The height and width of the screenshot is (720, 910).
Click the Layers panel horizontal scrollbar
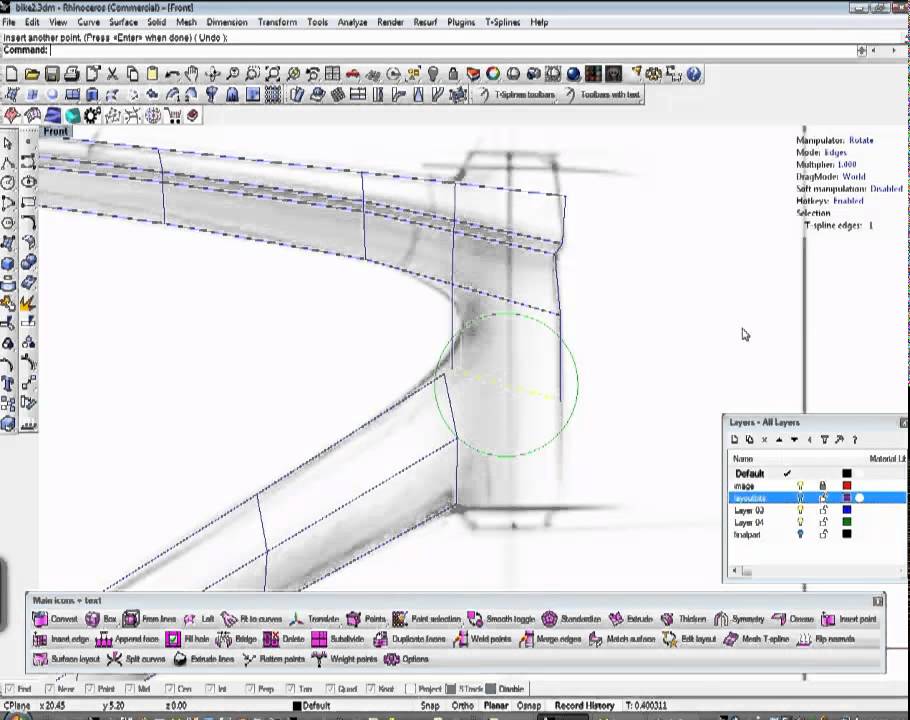[x=818, y=571]
